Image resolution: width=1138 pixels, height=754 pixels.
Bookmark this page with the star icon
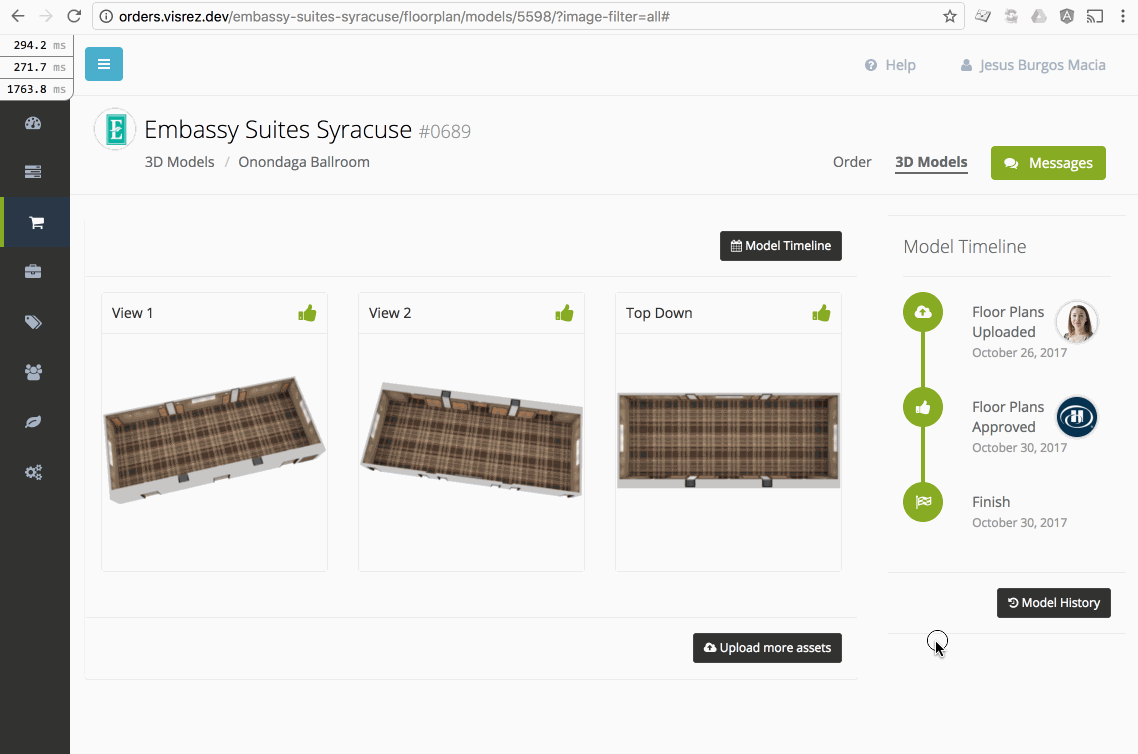[x=949, y=16]
